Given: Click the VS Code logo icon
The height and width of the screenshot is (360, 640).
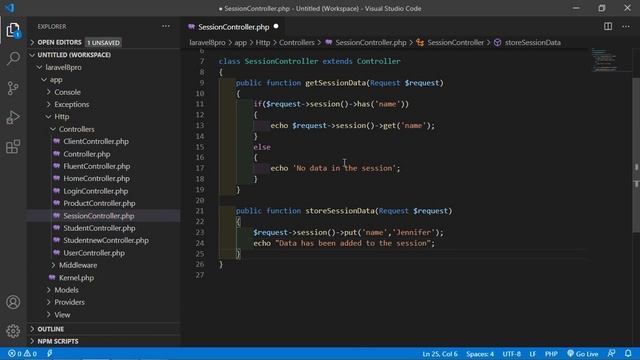Looking at the screenshot, I should 9,8.
